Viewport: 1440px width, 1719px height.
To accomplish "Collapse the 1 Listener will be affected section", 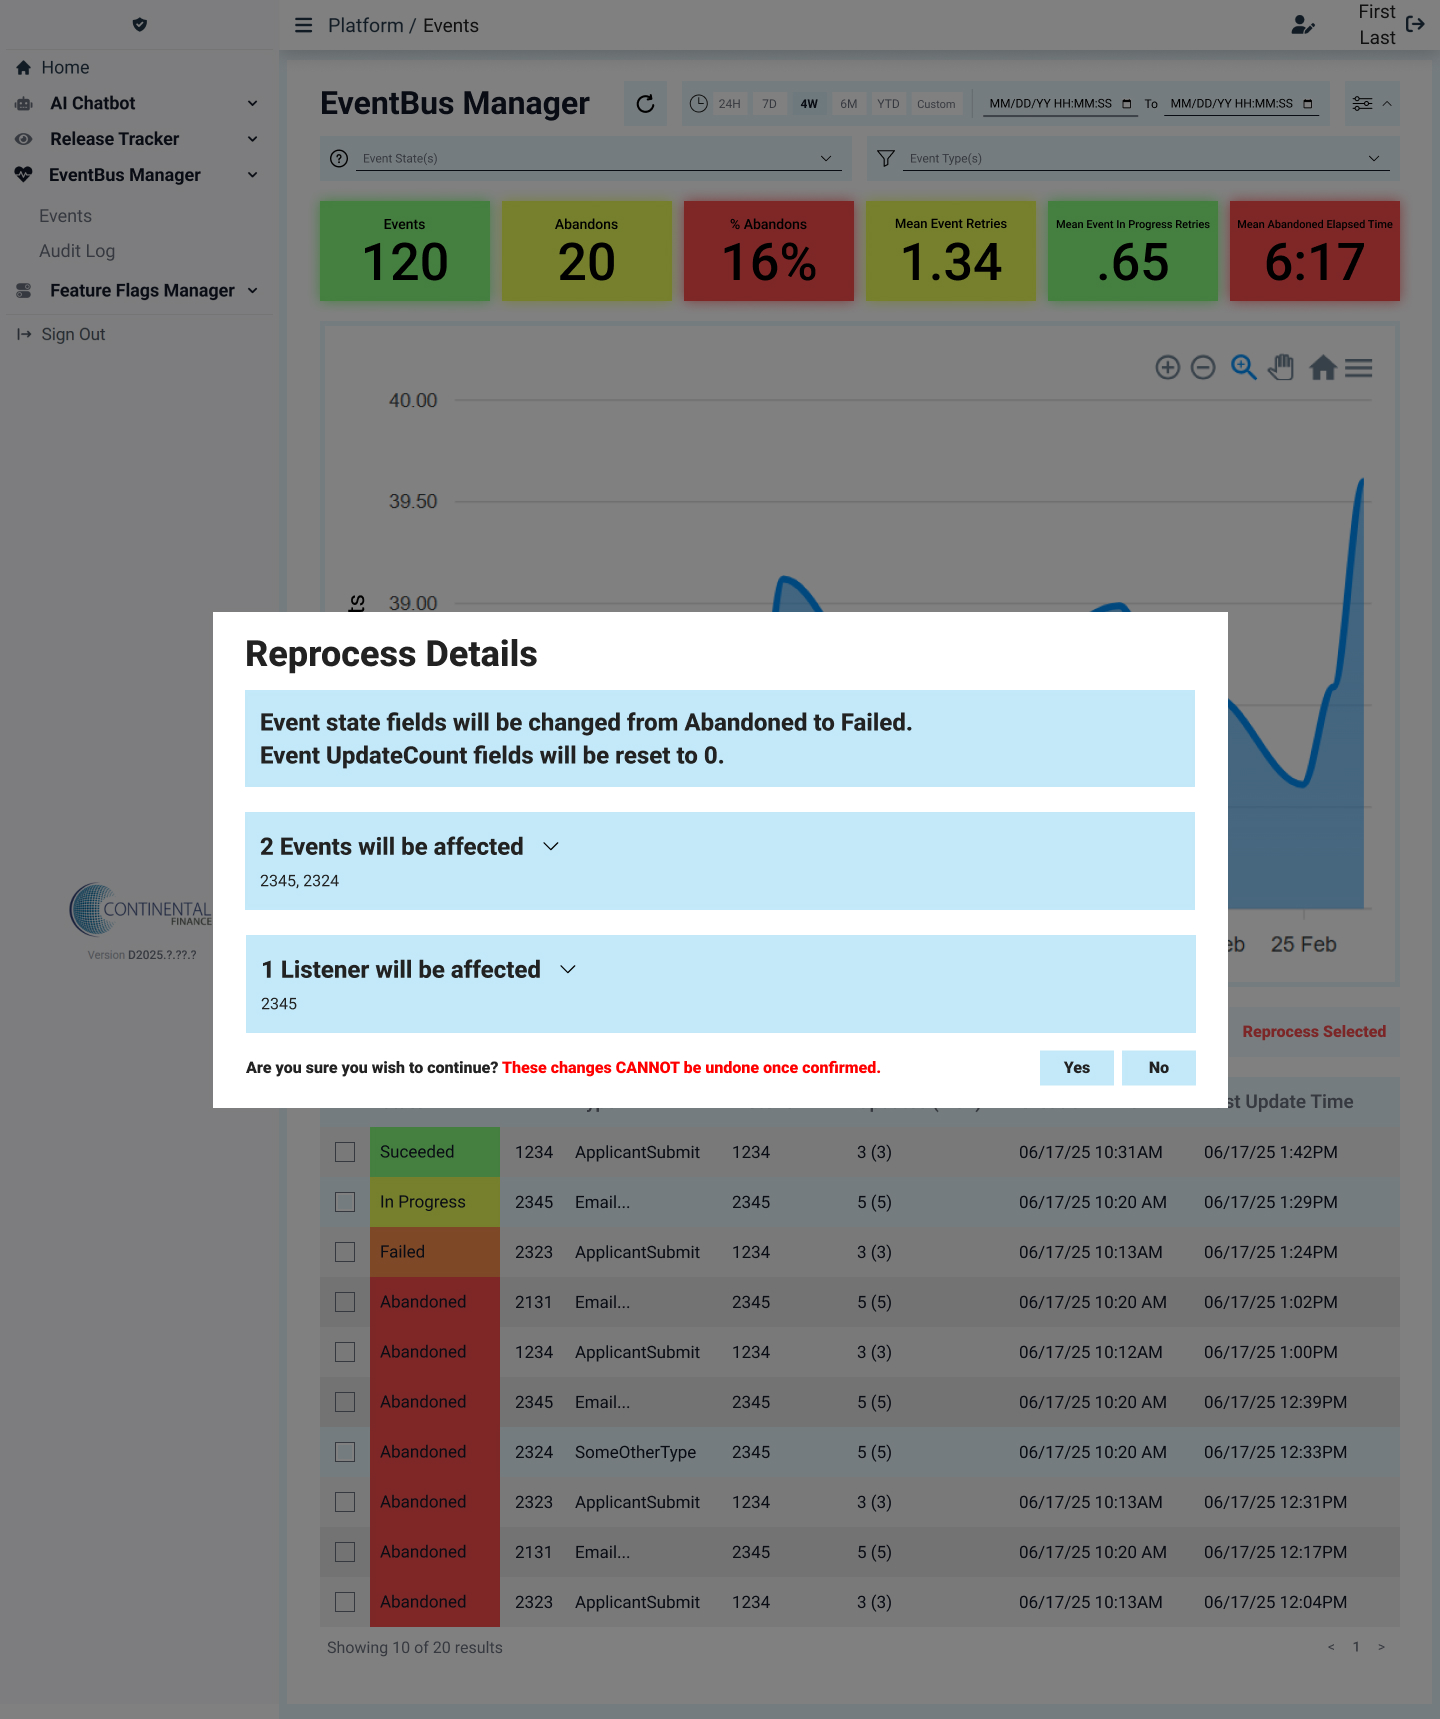I will [x=568, y=970].
